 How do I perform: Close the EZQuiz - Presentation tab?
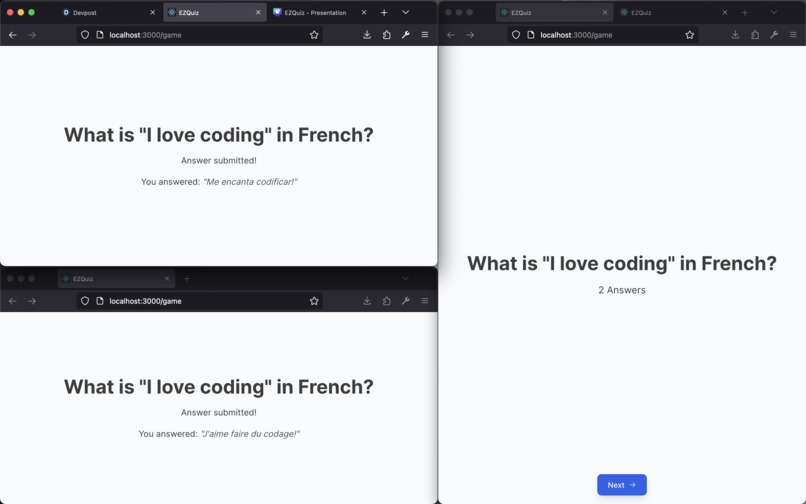[364, 12]
